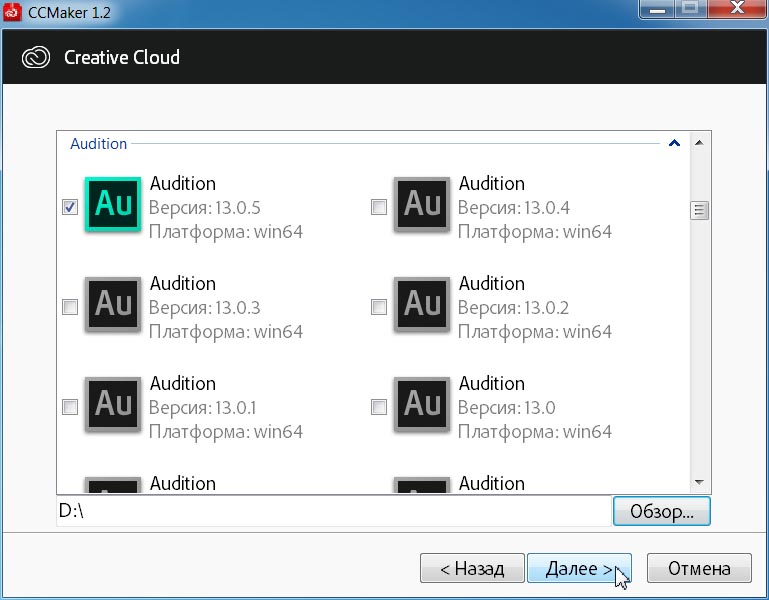Select the text Версия: 13.0.4
769x600 pixels.
click(513, 208)
